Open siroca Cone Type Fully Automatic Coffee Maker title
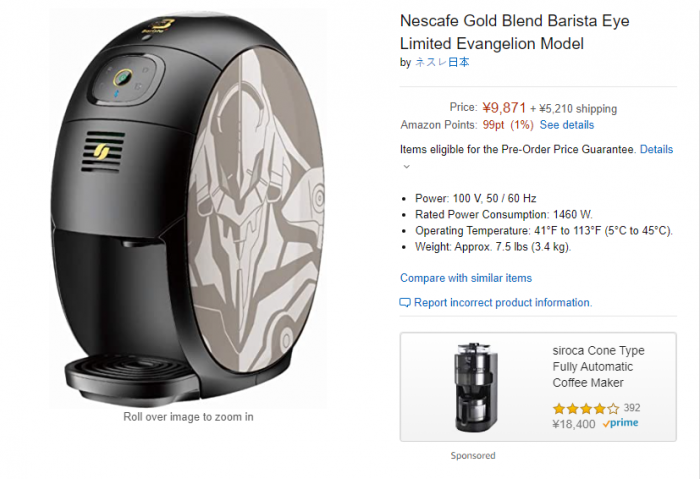 pos(598,367)
